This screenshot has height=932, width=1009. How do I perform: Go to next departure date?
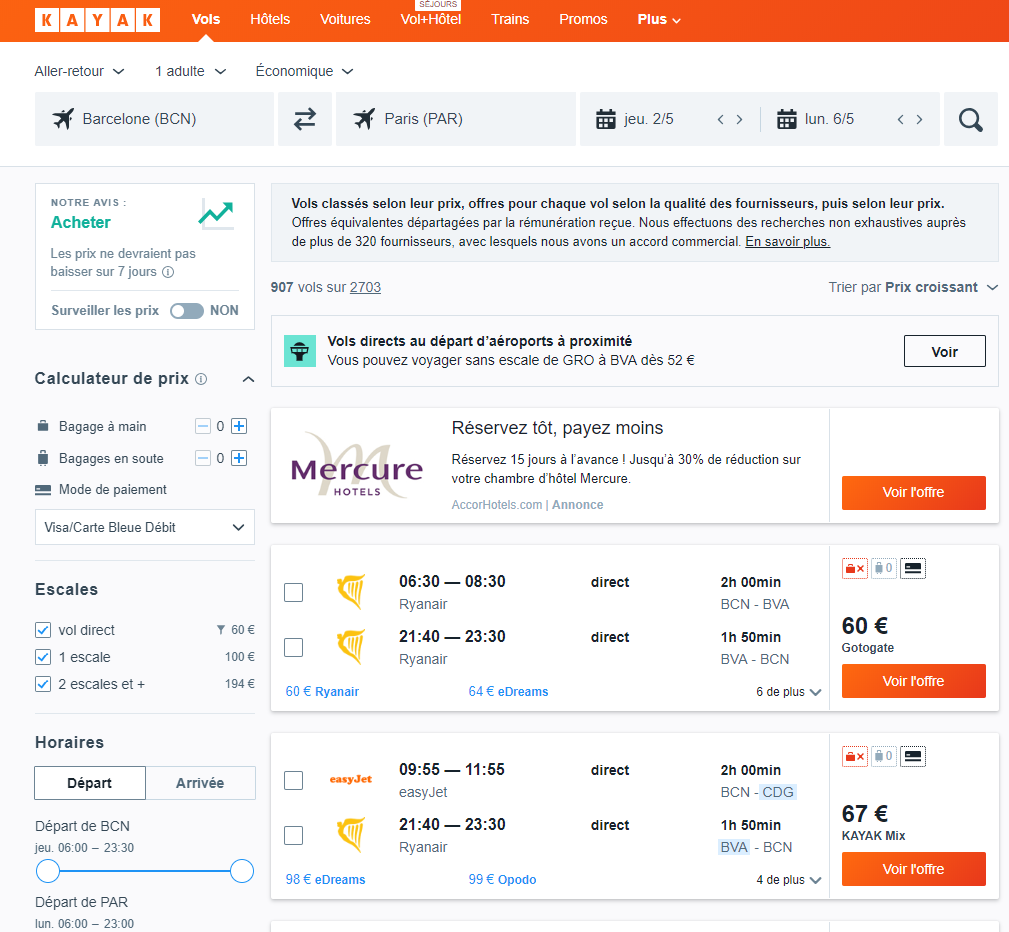click(739, 119)
